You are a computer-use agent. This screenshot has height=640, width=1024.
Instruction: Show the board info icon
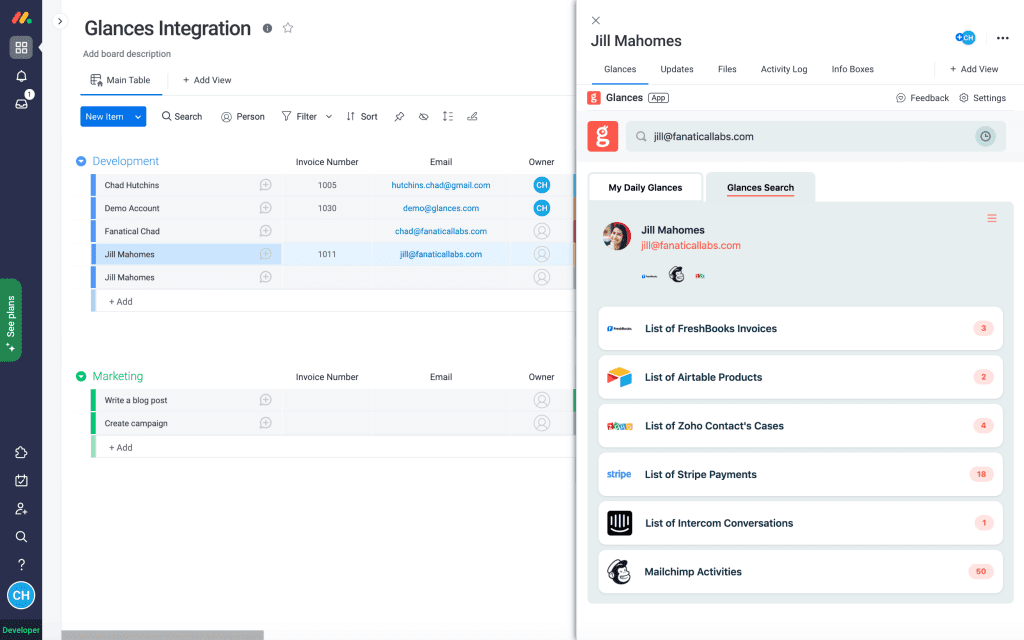pyautogui.click(x=267, y=28)
